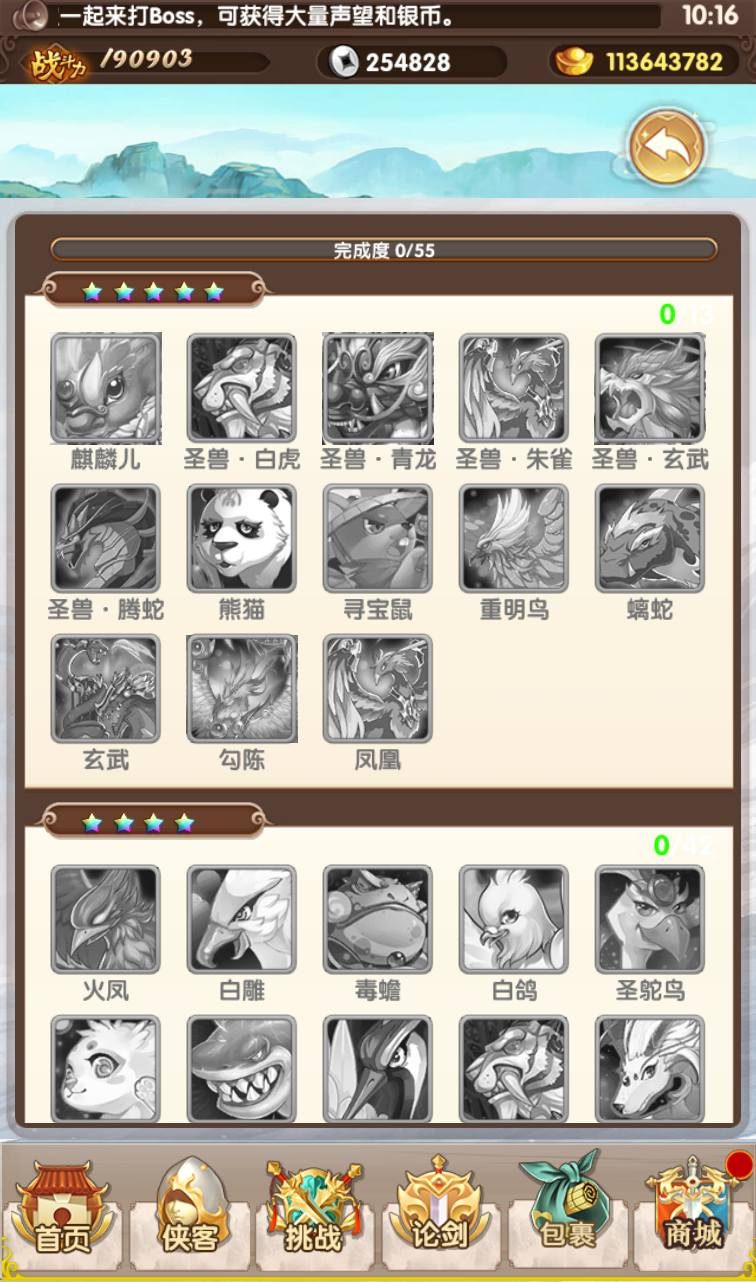The image size is (756, 1282).
Task: Select the 寻宝鼠 pet icon
Action: 378,538
